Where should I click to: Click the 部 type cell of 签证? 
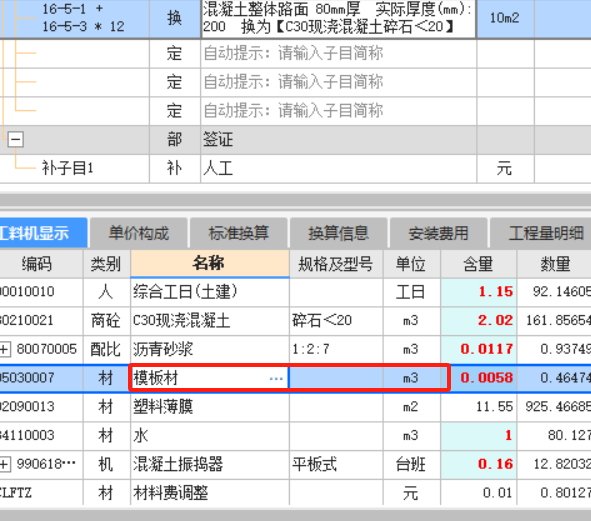(175, 139)
